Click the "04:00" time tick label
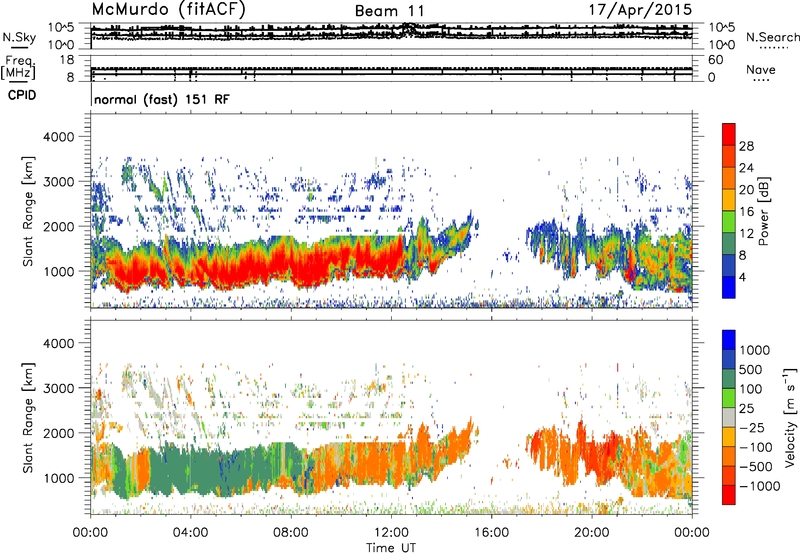This screenshot has width=800, height=554. pyautogui.click(x=190, y=533)
